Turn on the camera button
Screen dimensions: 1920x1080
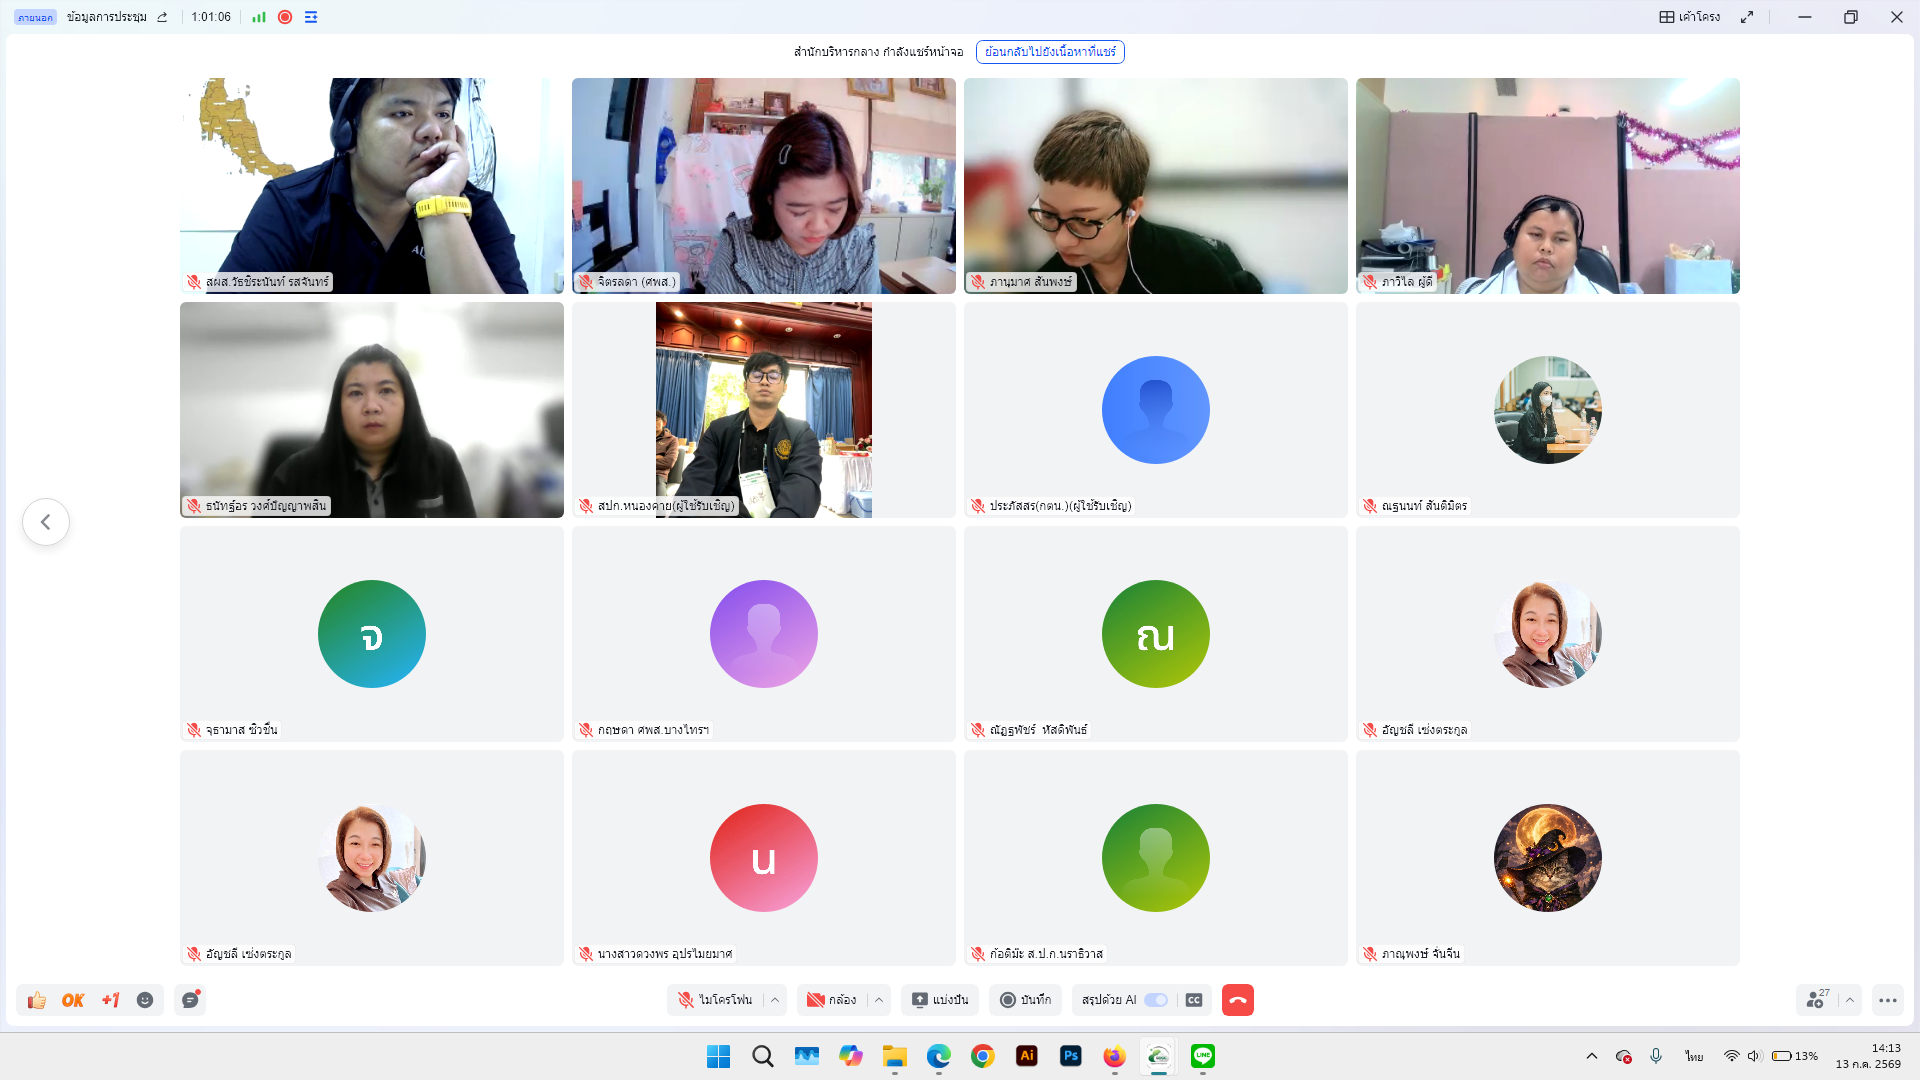click(832, 1000)
